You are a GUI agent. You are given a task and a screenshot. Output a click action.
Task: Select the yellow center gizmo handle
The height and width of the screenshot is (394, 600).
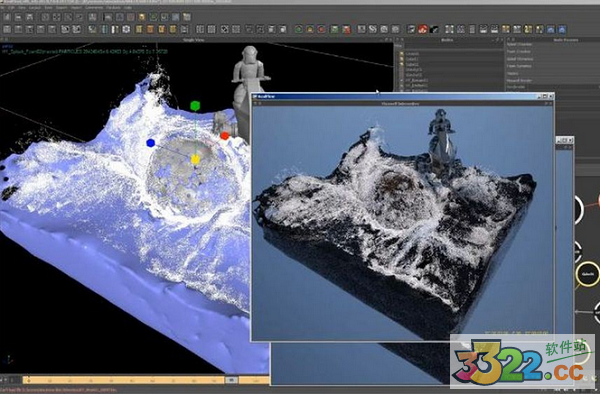point(196,159)
